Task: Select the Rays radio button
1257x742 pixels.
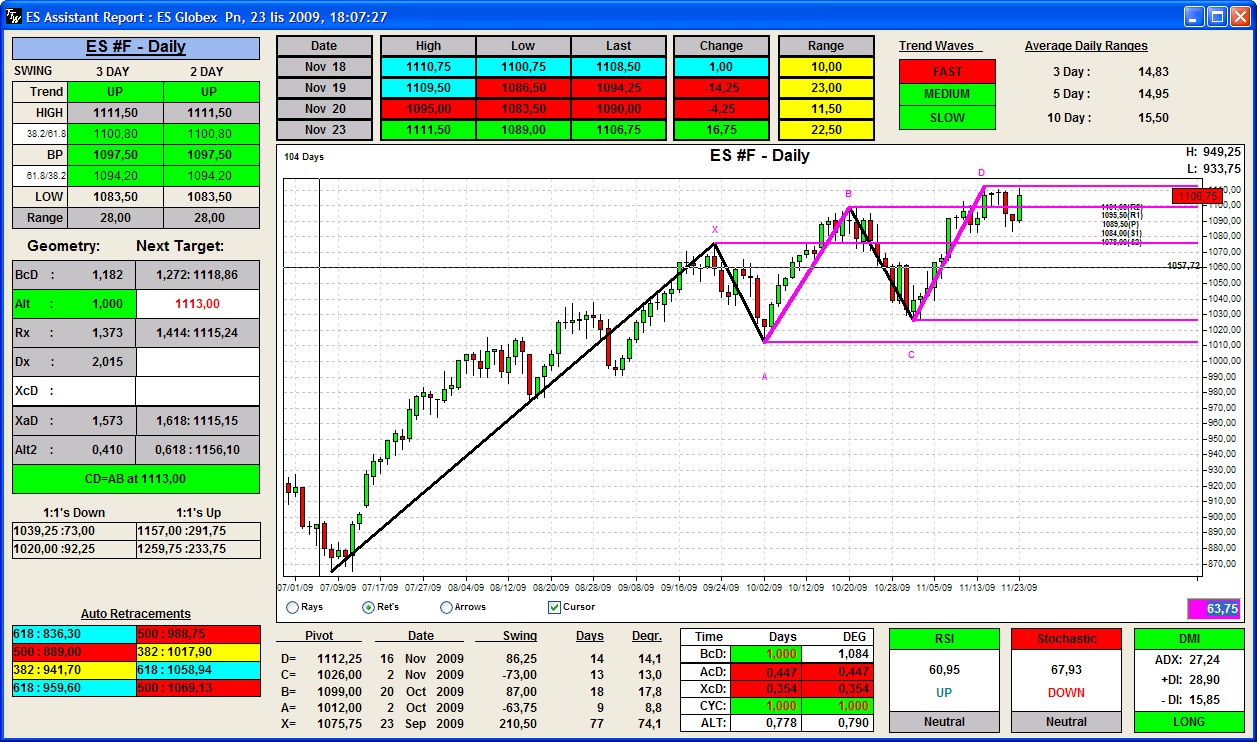Action: click(292, 607)
